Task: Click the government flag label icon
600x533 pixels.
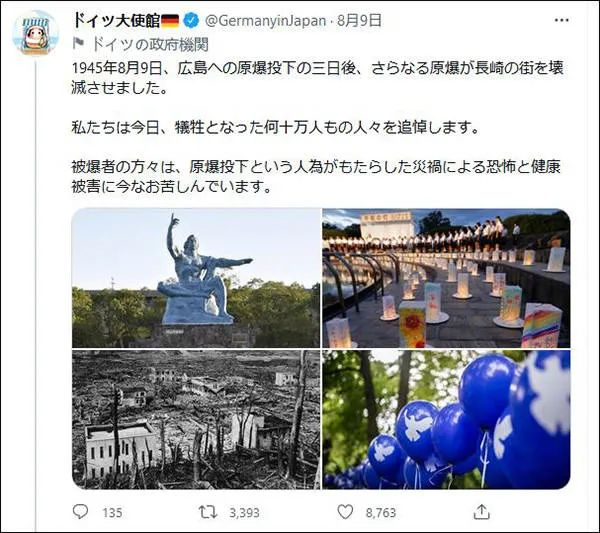Action: tap(78, 44)
